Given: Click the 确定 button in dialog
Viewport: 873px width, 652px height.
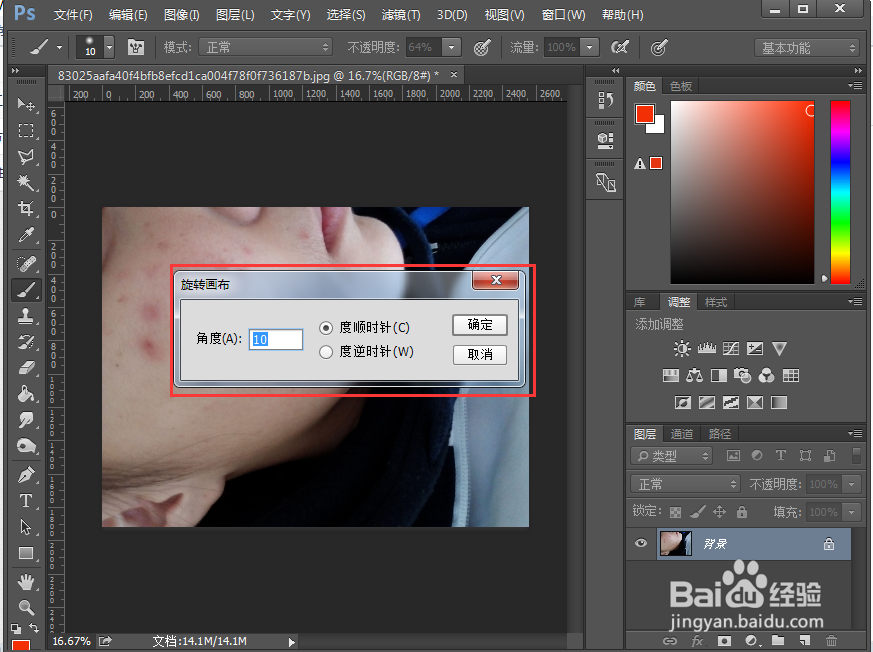Looking at the screenshot, I should click(479, 325).
